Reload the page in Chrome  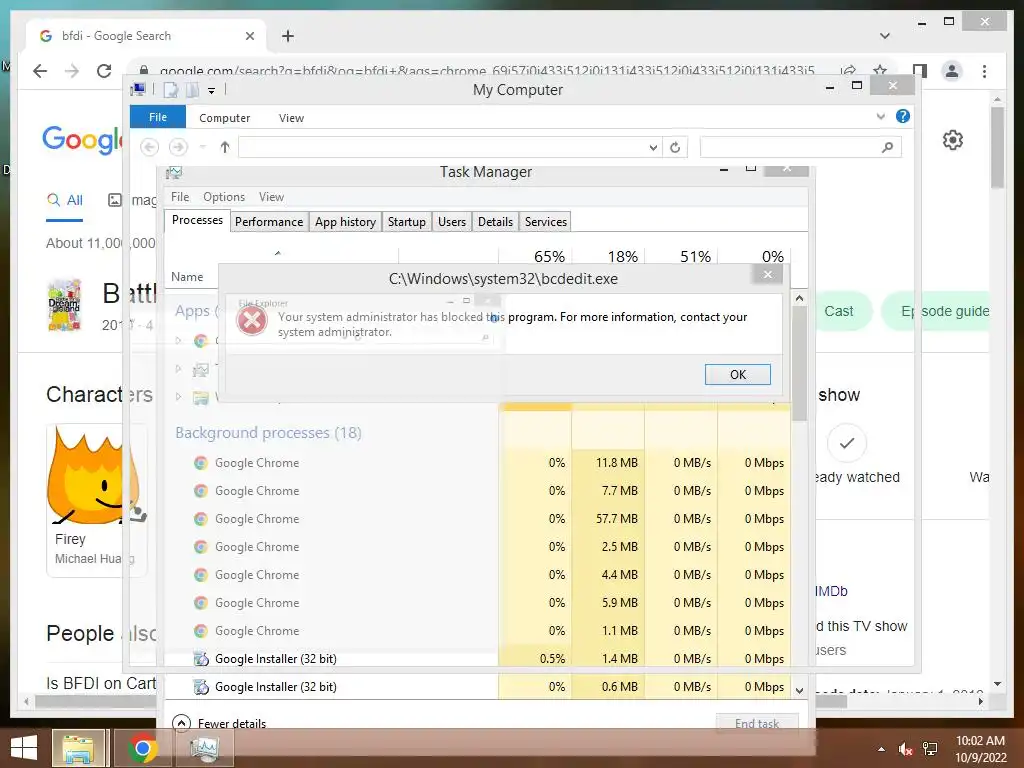coord(104,71)
